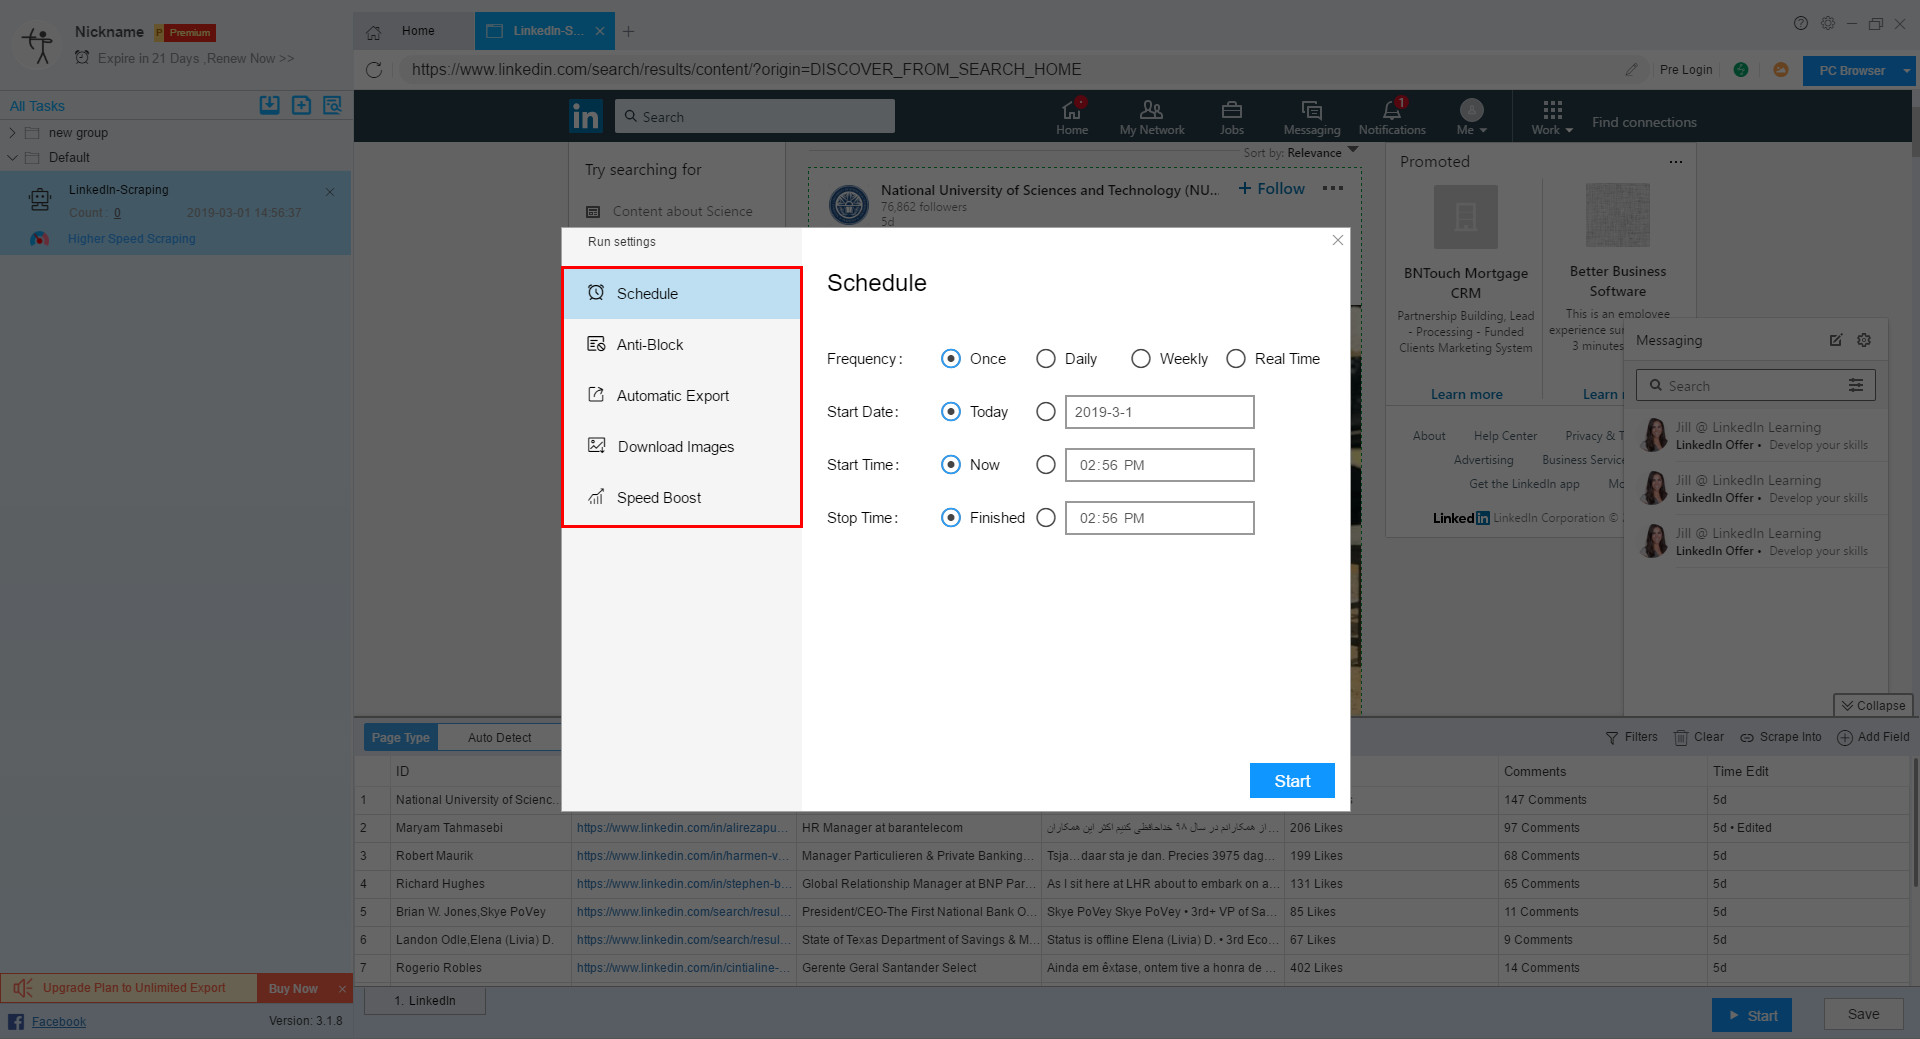
Task: Collapse the Default group folder
Action: click(x=12, y=157)
